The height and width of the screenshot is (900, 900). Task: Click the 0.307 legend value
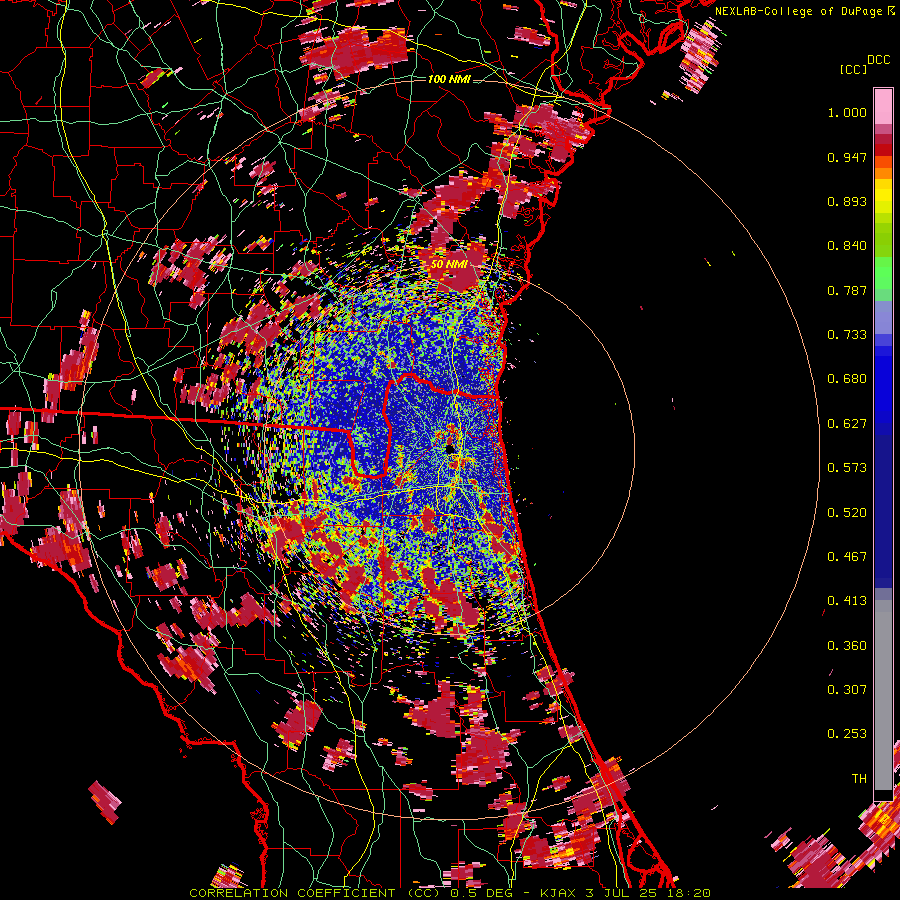point(847,690)
